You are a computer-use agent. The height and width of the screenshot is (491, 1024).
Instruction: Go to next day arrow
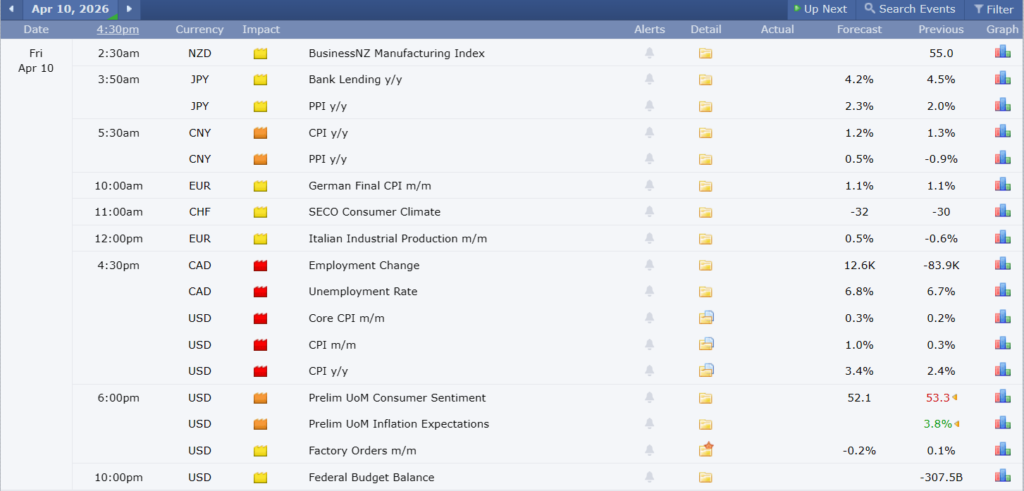click(130, 9)
